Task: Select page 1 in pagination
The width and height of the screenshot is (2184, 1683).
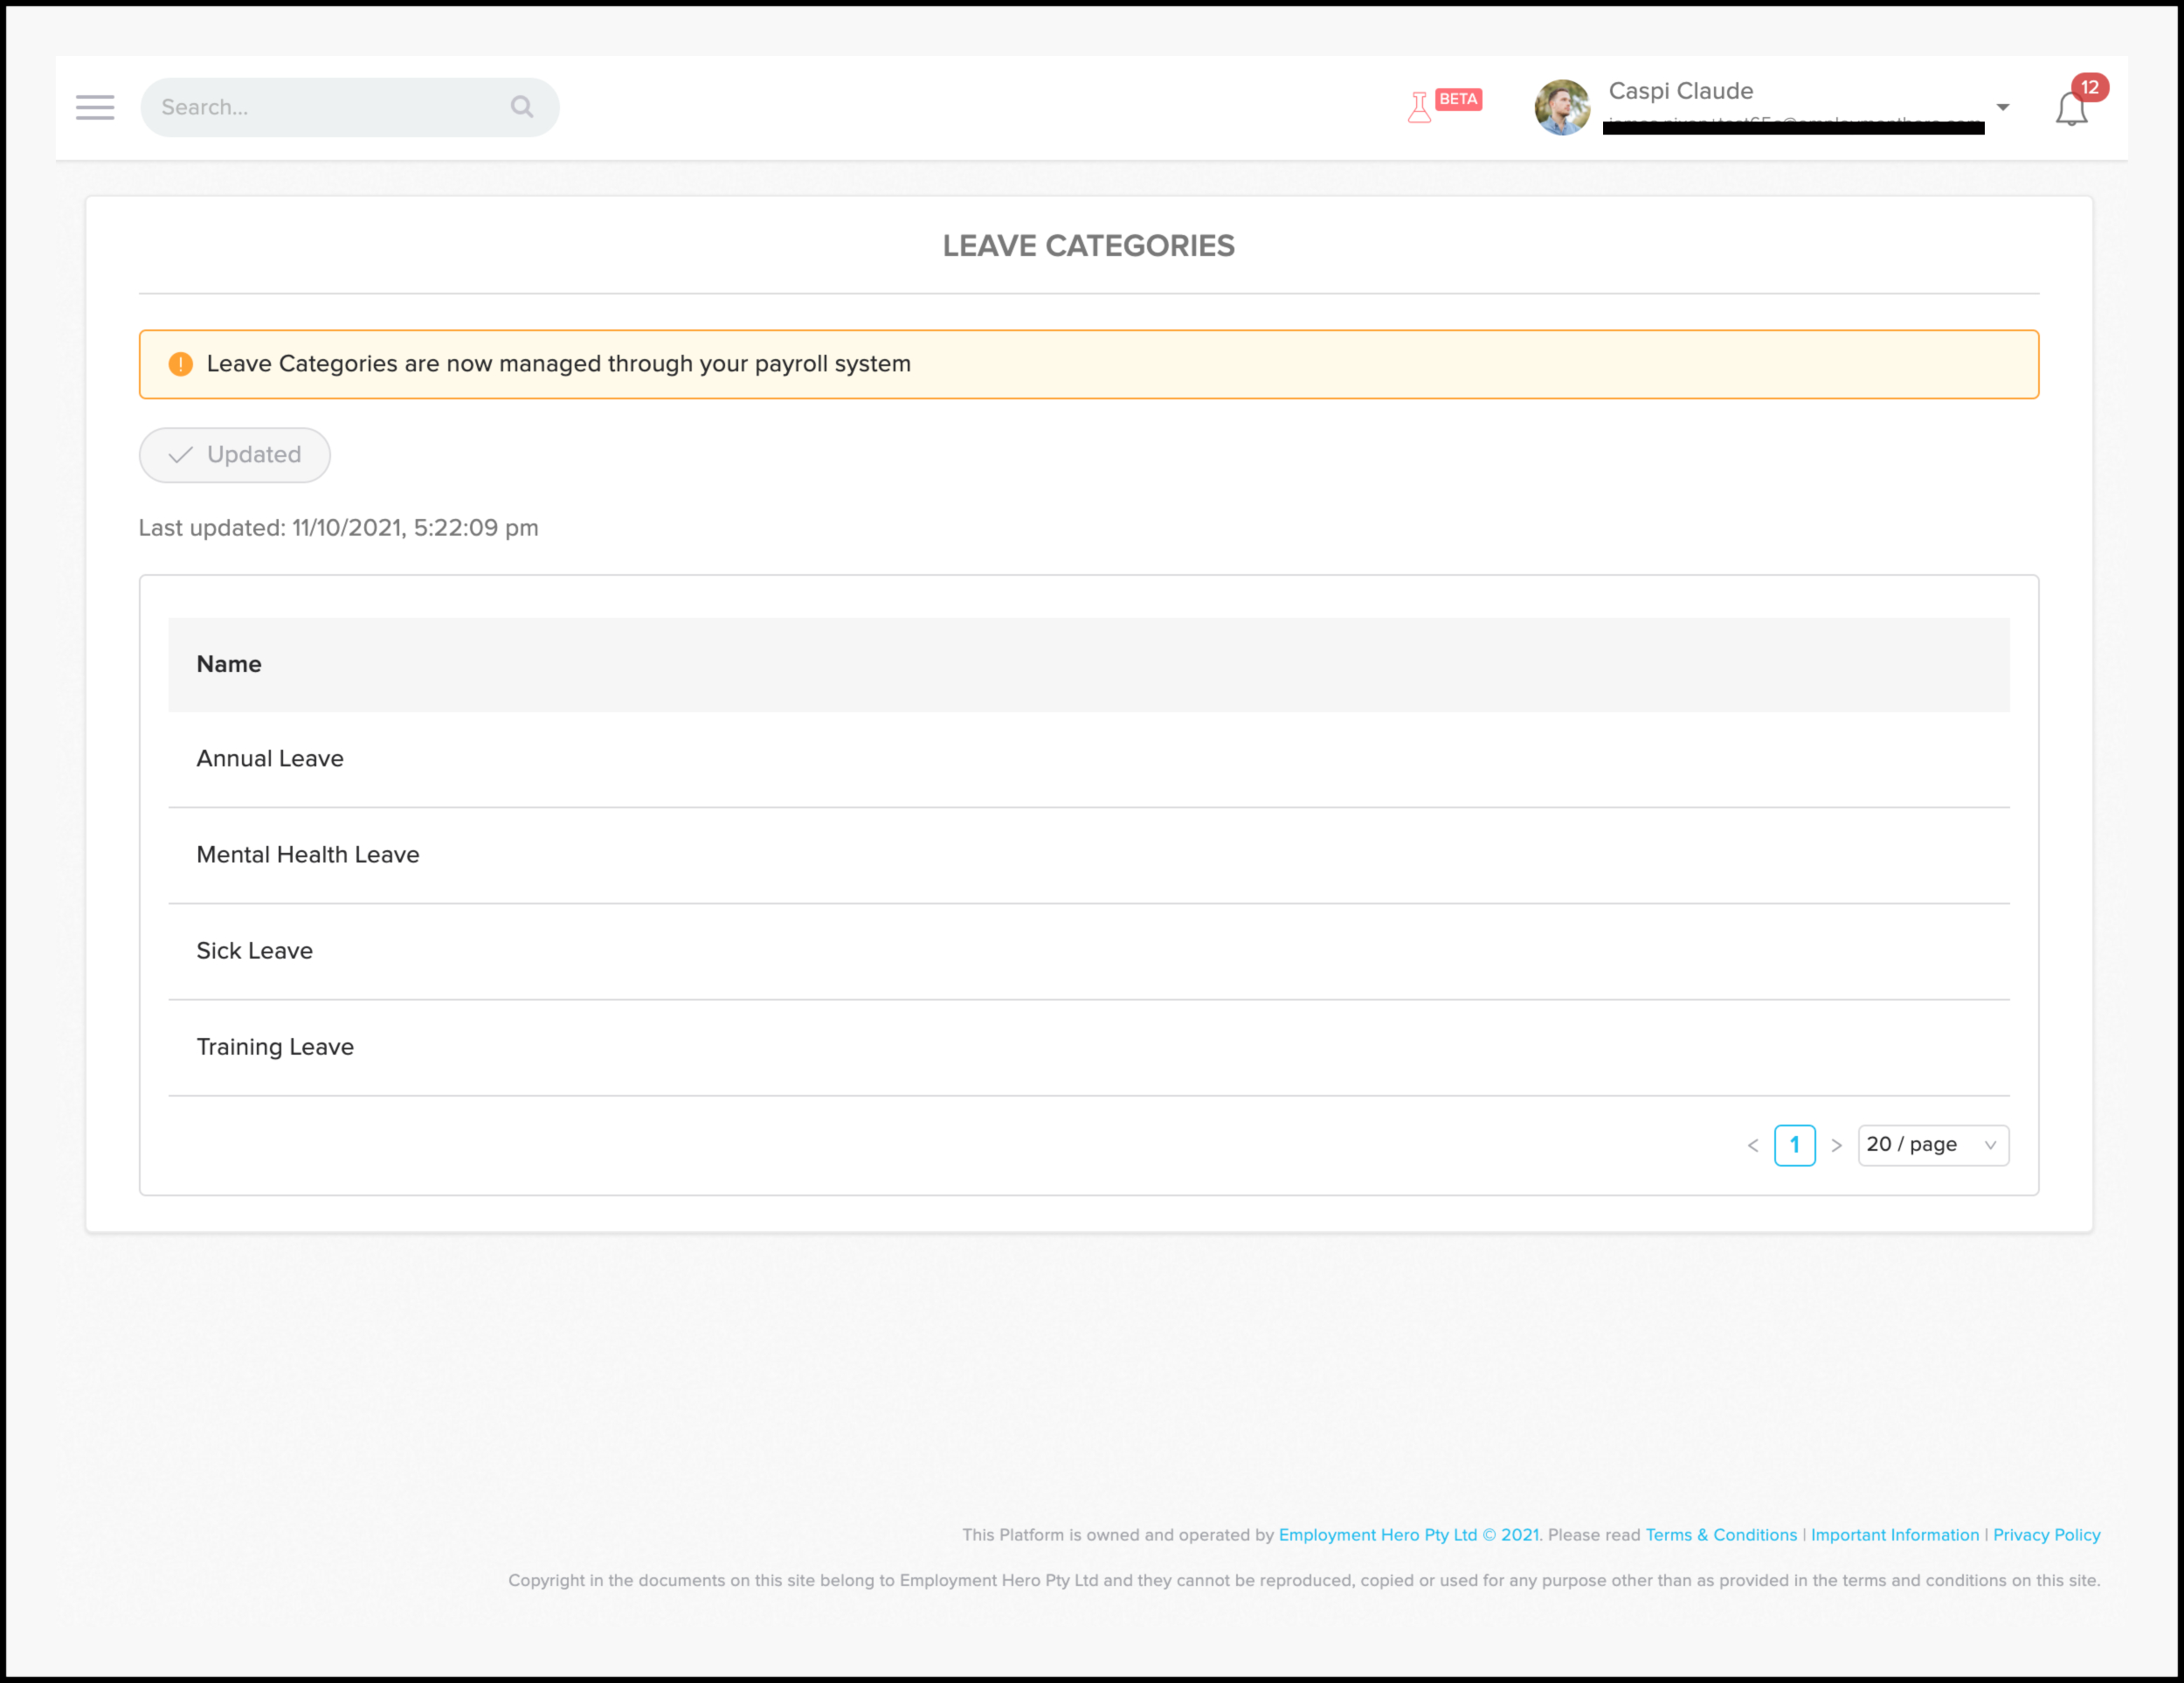Action: 1795,1144
